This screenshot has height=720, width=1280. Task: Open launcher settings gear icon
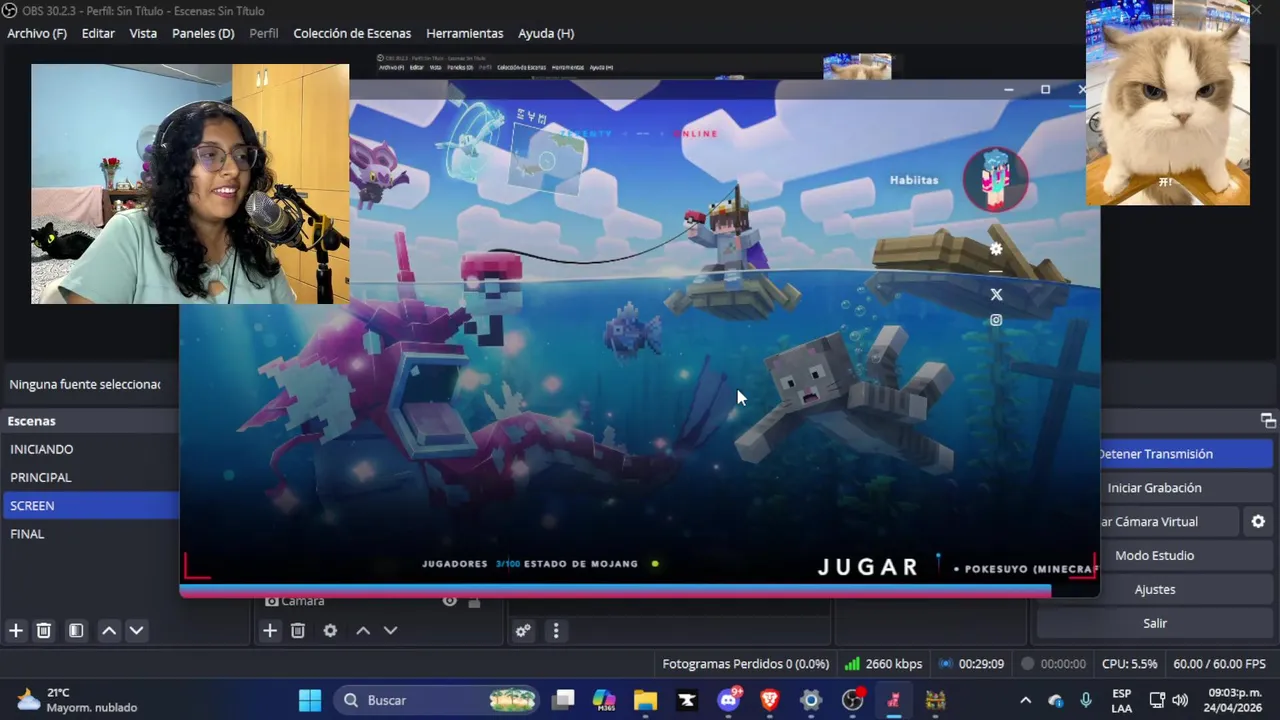pyautogui.click(x=996, y=249)
